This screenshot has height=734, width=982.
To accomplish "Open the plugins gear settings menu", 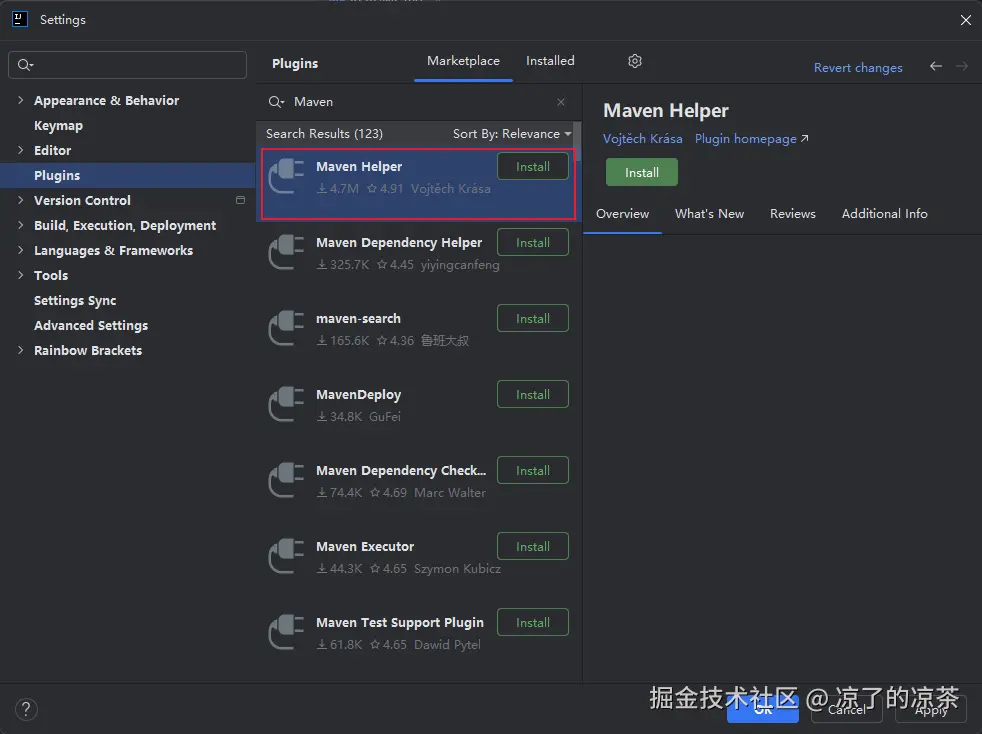I will pos(634,61).
